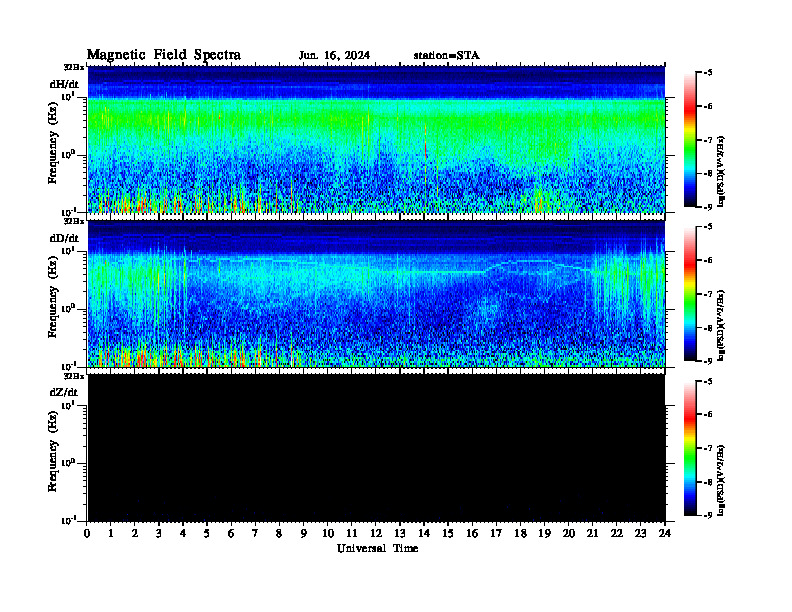Click hour tick label 23 on time axis
The image size is (792, 612).
[640, 534]
